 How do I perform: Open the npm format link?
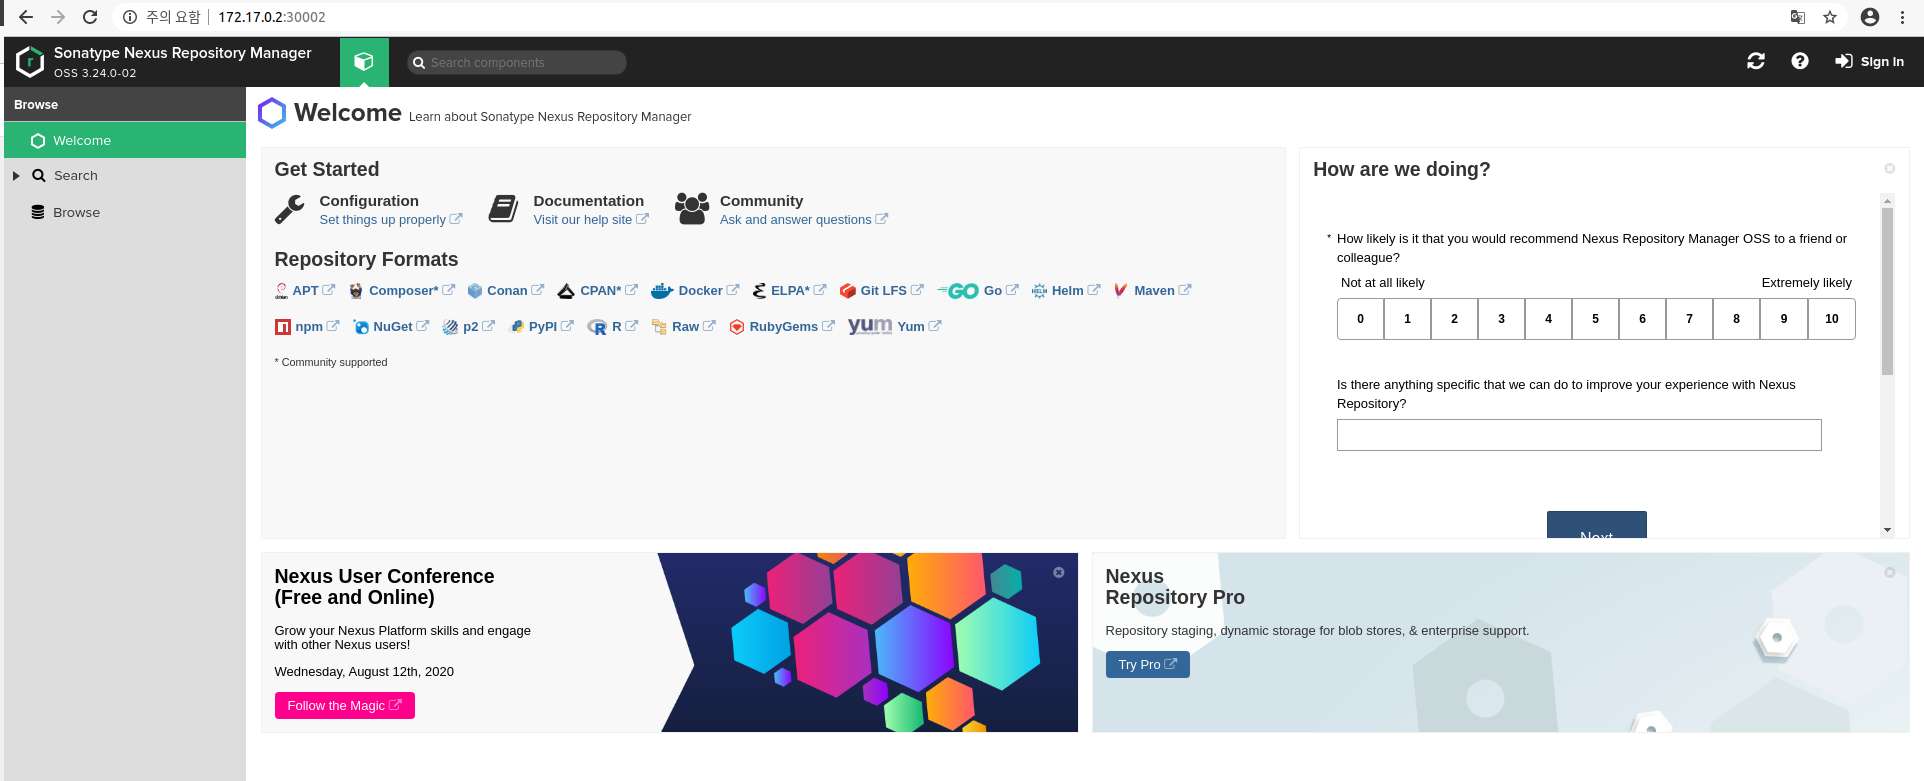(x=307, y=326)
